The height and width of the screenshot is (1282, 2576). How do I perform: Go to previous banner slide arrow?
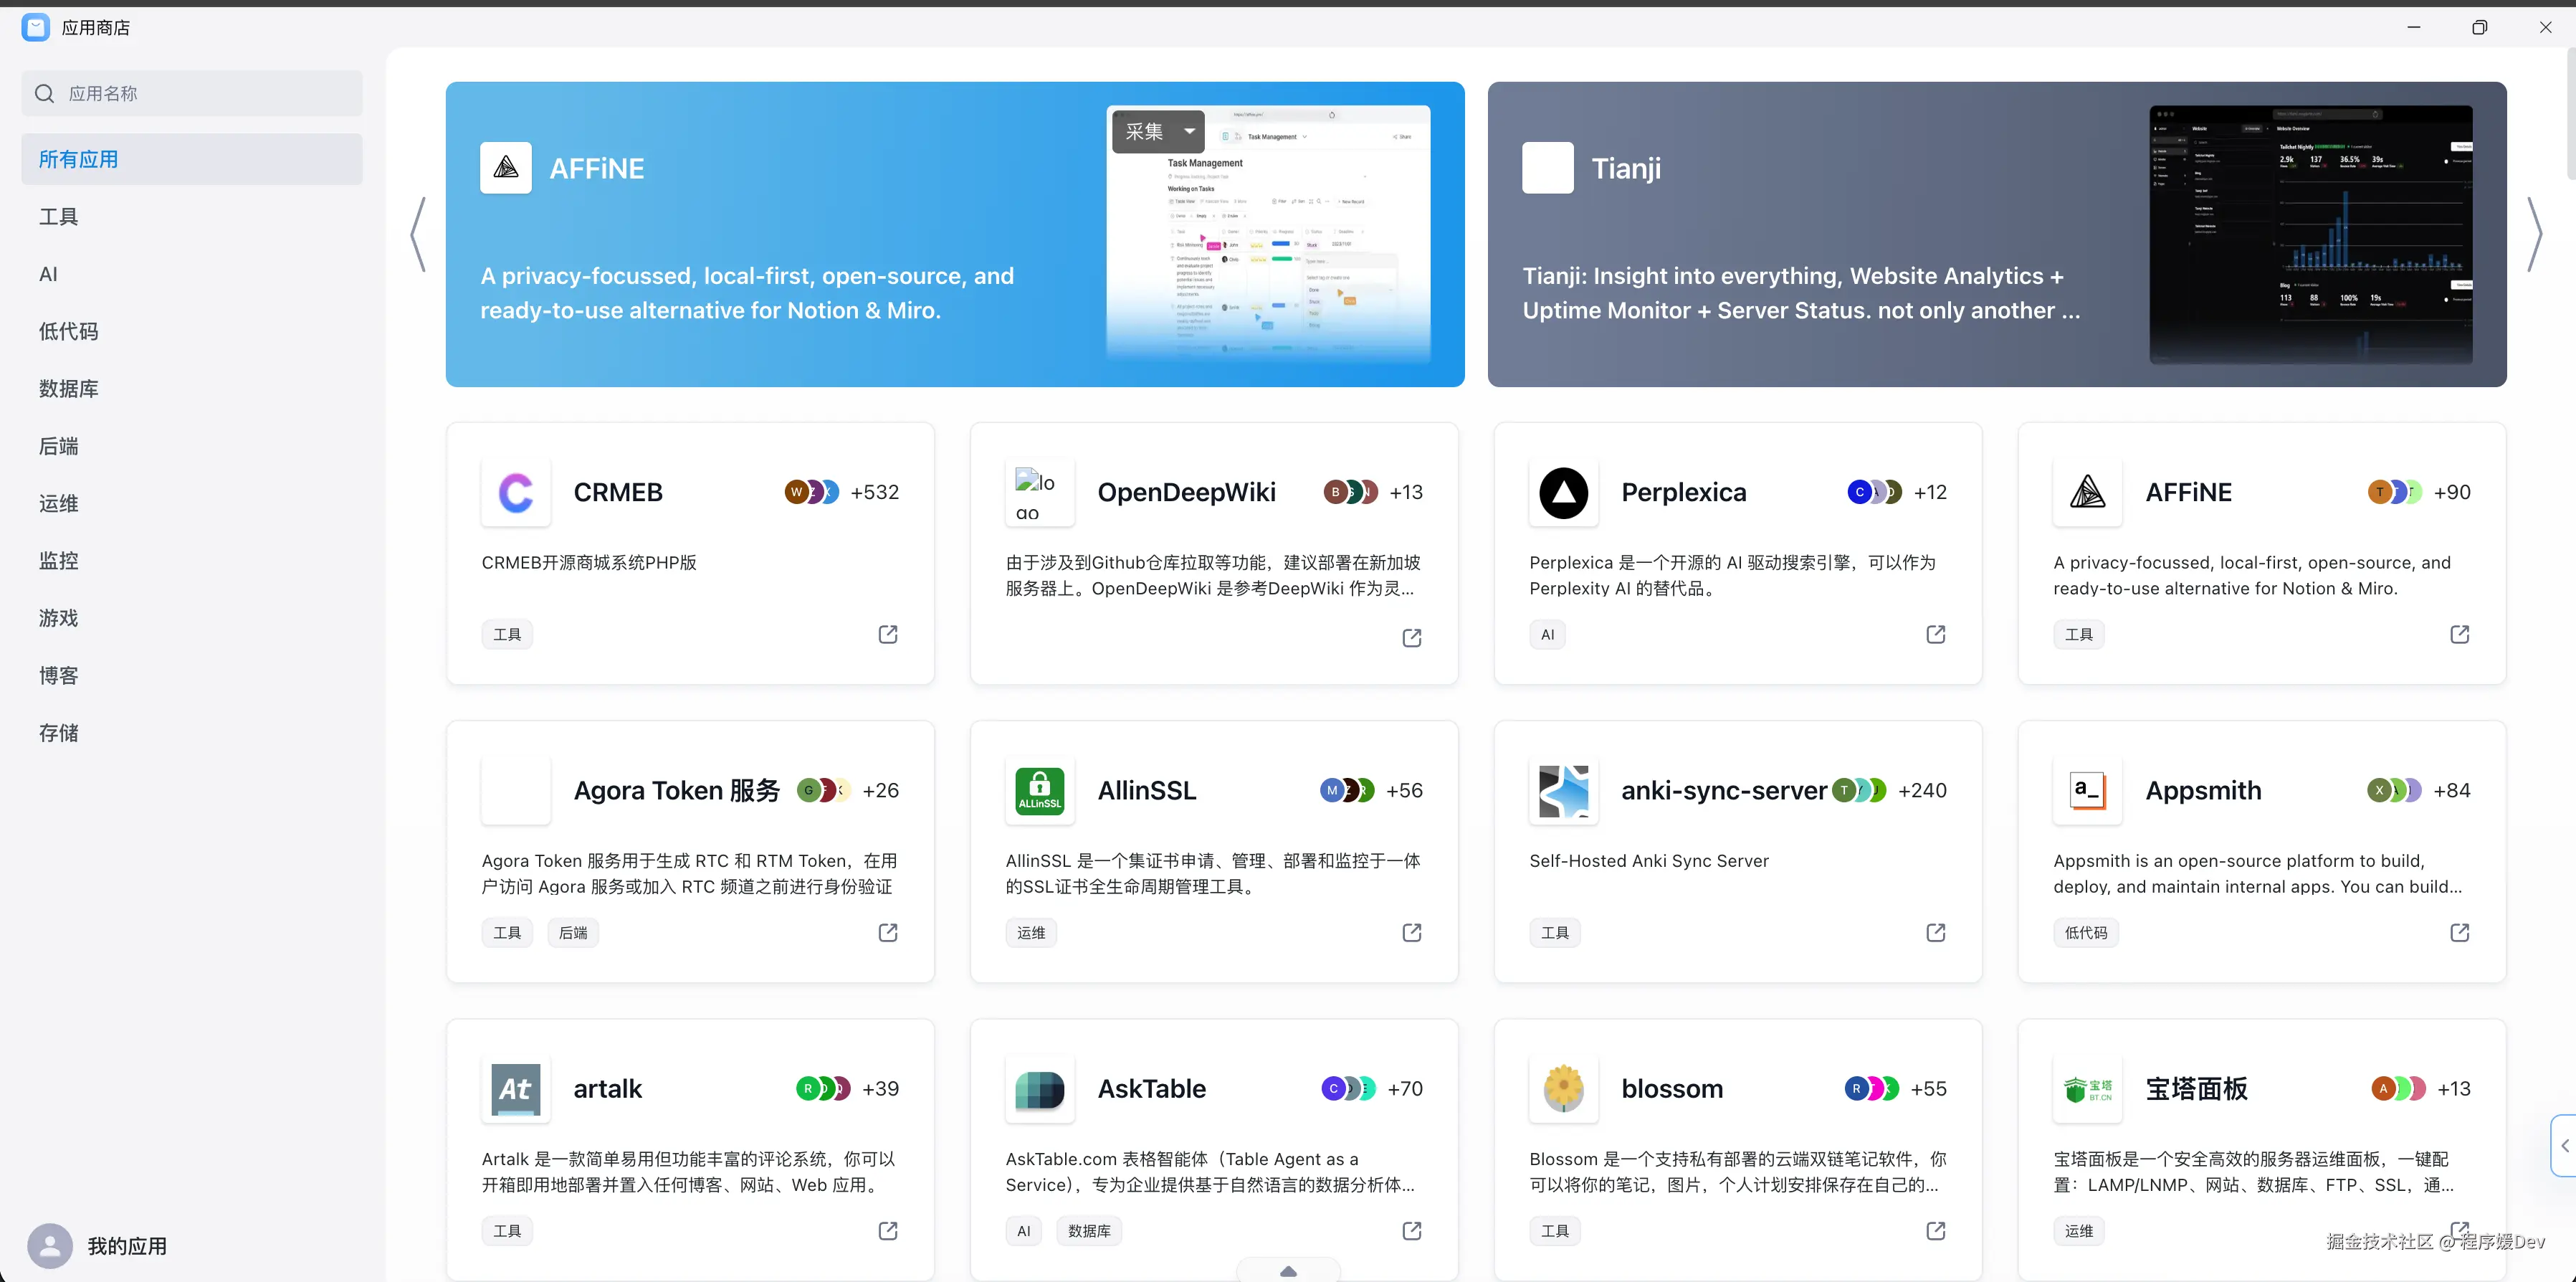pyautogui.click(x=418, y=234)
